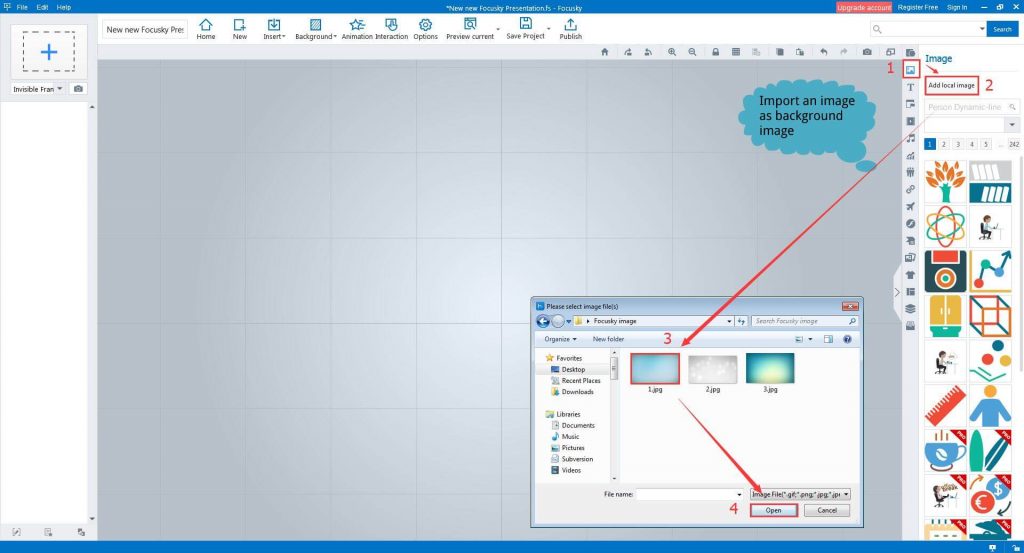1024x553 pixels.
Task: Open the Help menu
Action: point(64,7)
